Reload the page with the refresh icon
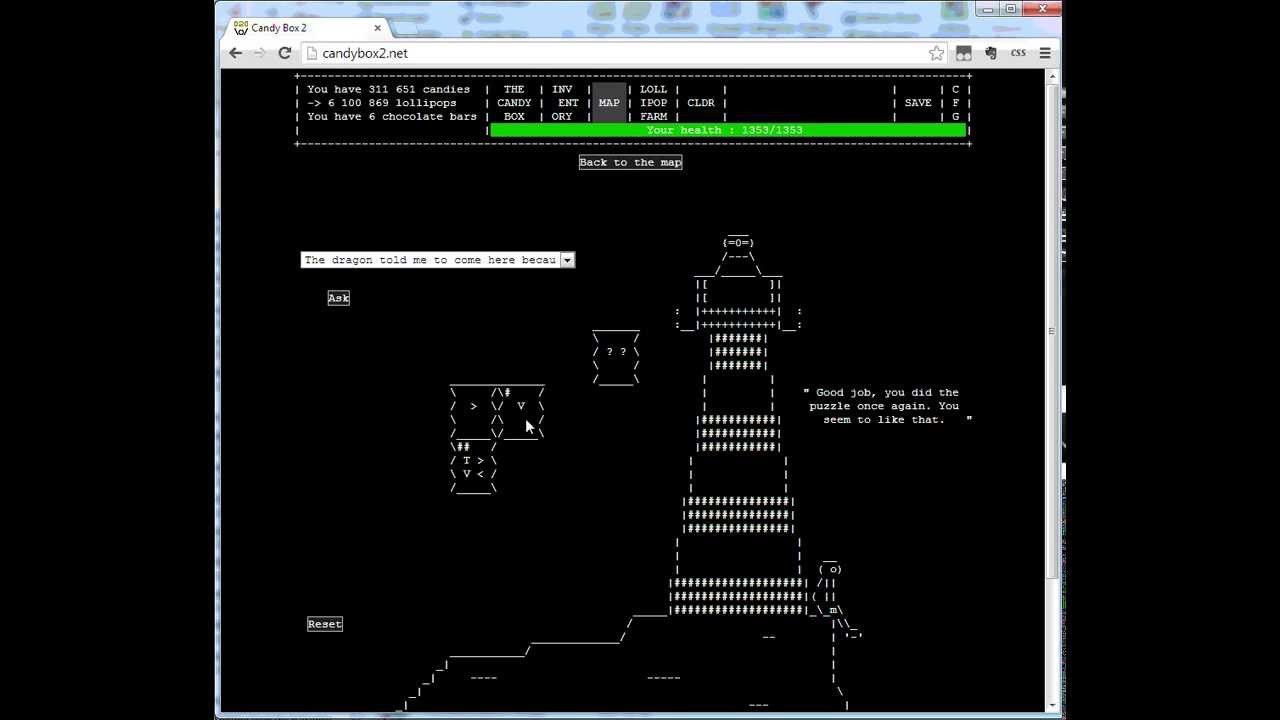Image resolution: width=1280 pixels, height=720 pixels. (x=285, y=53)
